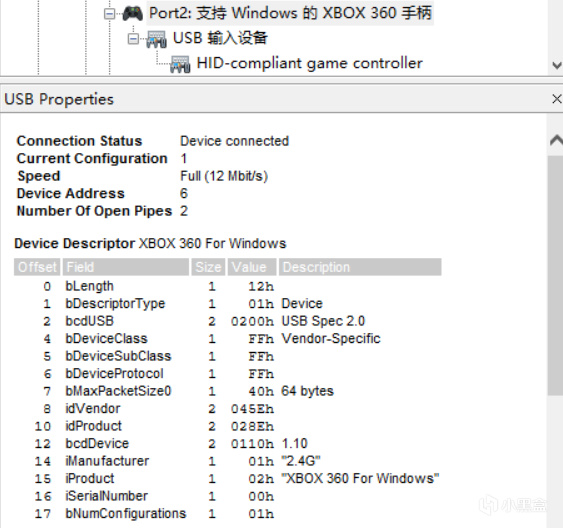Click the 045Eh vendor value
Screen dimensions: 563x528
(x=252, y=409)
